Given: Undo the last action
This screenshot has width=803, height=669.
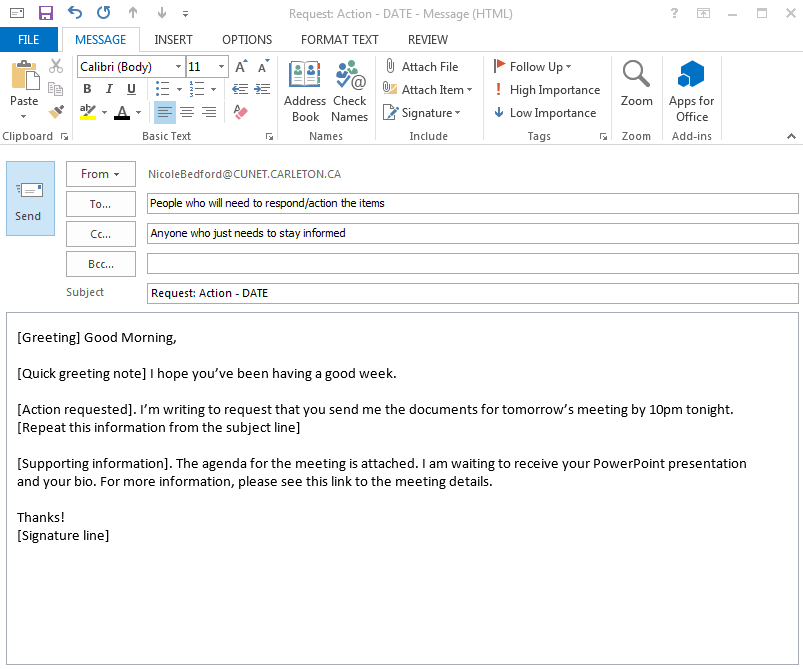Looking at the screenshot, I should [x=75, y=13].
